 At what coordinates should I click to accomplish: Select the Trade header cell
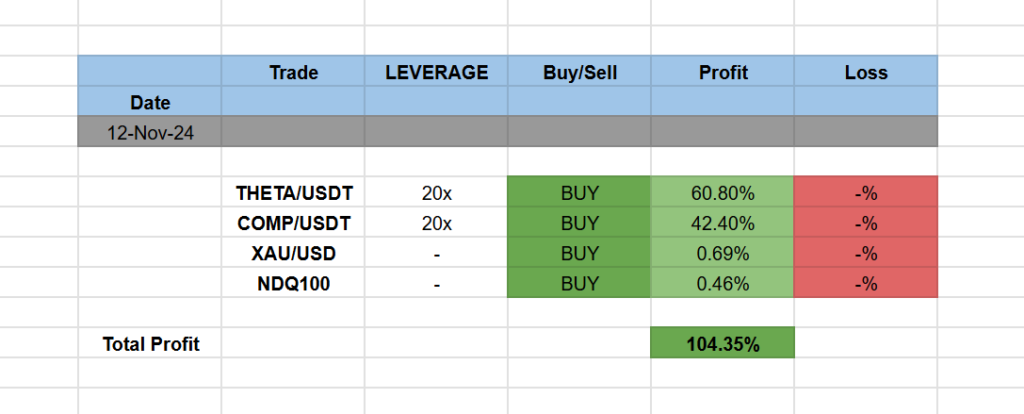tap(293, 72)
